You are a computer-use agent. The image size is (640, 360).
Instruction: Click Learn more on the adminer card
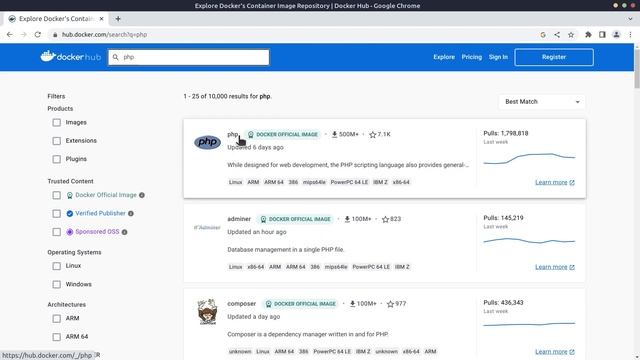coord(555,267)
